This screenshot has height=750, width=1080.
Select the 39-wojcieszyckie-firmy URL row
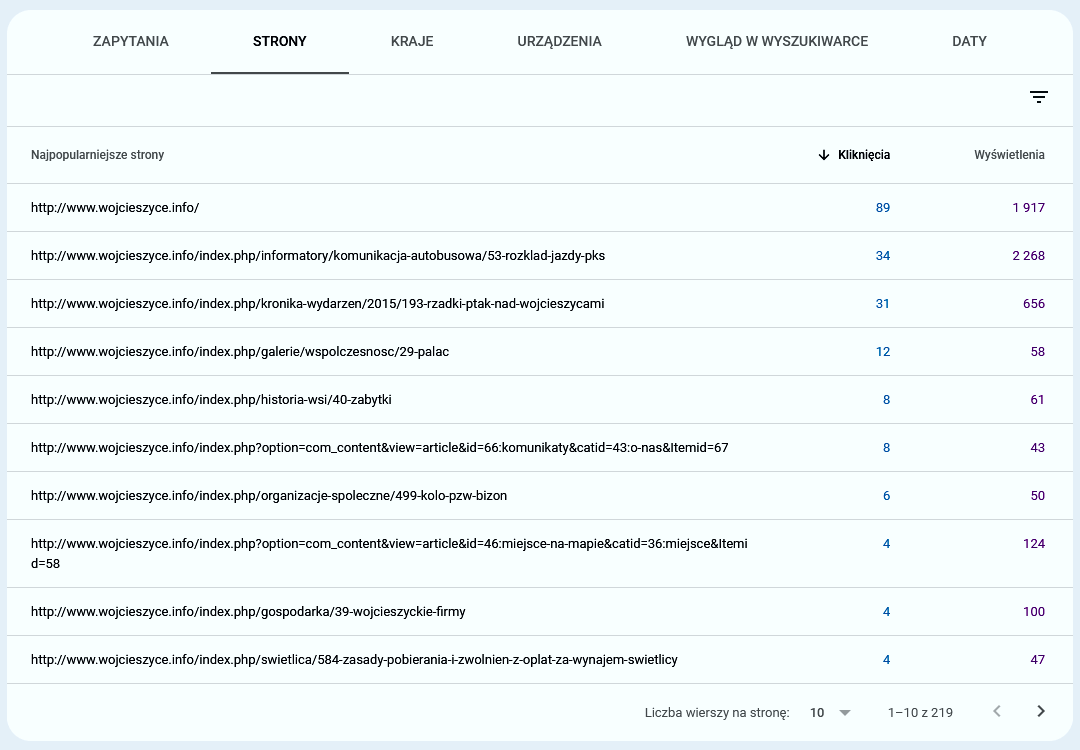point(540,612)
